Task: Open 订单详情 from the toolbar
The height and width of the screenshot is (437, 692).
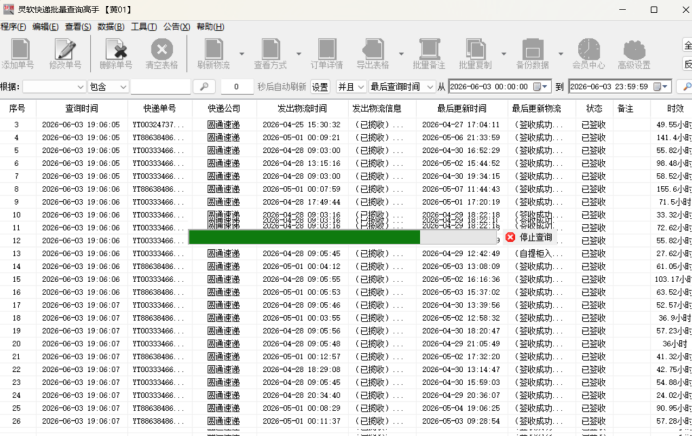Action: pyautogui.click(x=327, y=53)
